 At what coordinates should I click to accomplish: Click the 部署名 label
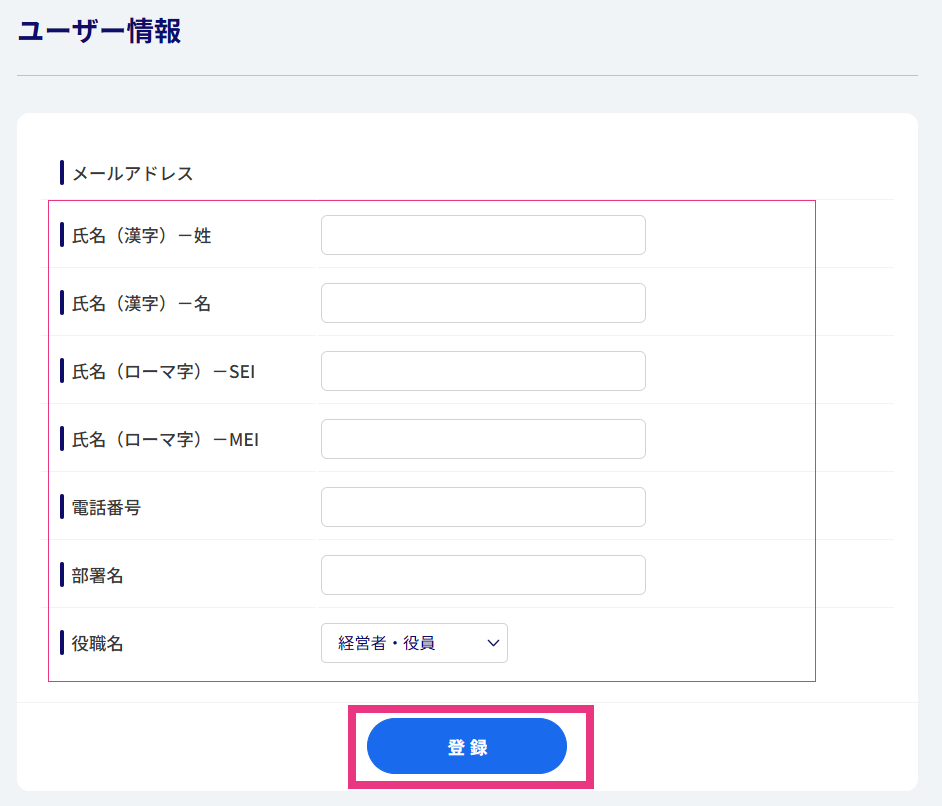[97, 575]
